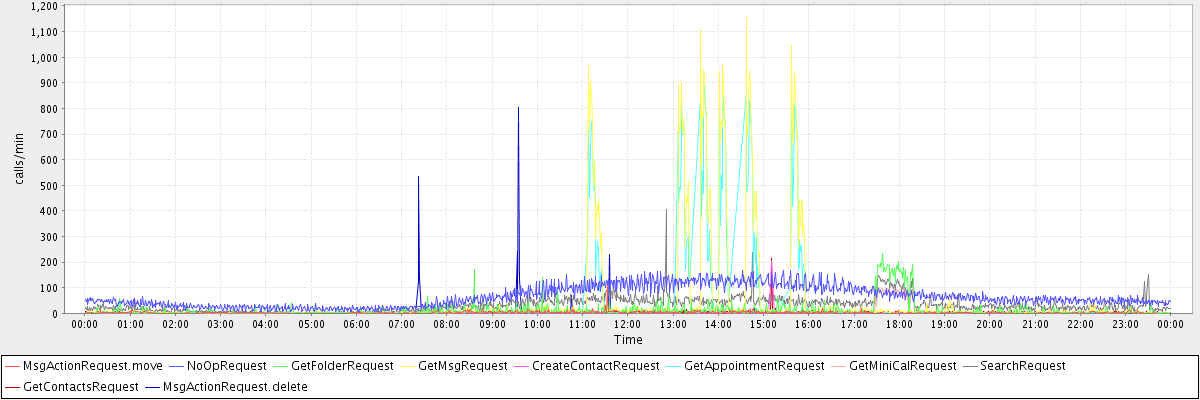1200x400 pixels.
Task: Click the 'calls/min' y-axis title
Action: pyautogui.click(x=17, y=159)
